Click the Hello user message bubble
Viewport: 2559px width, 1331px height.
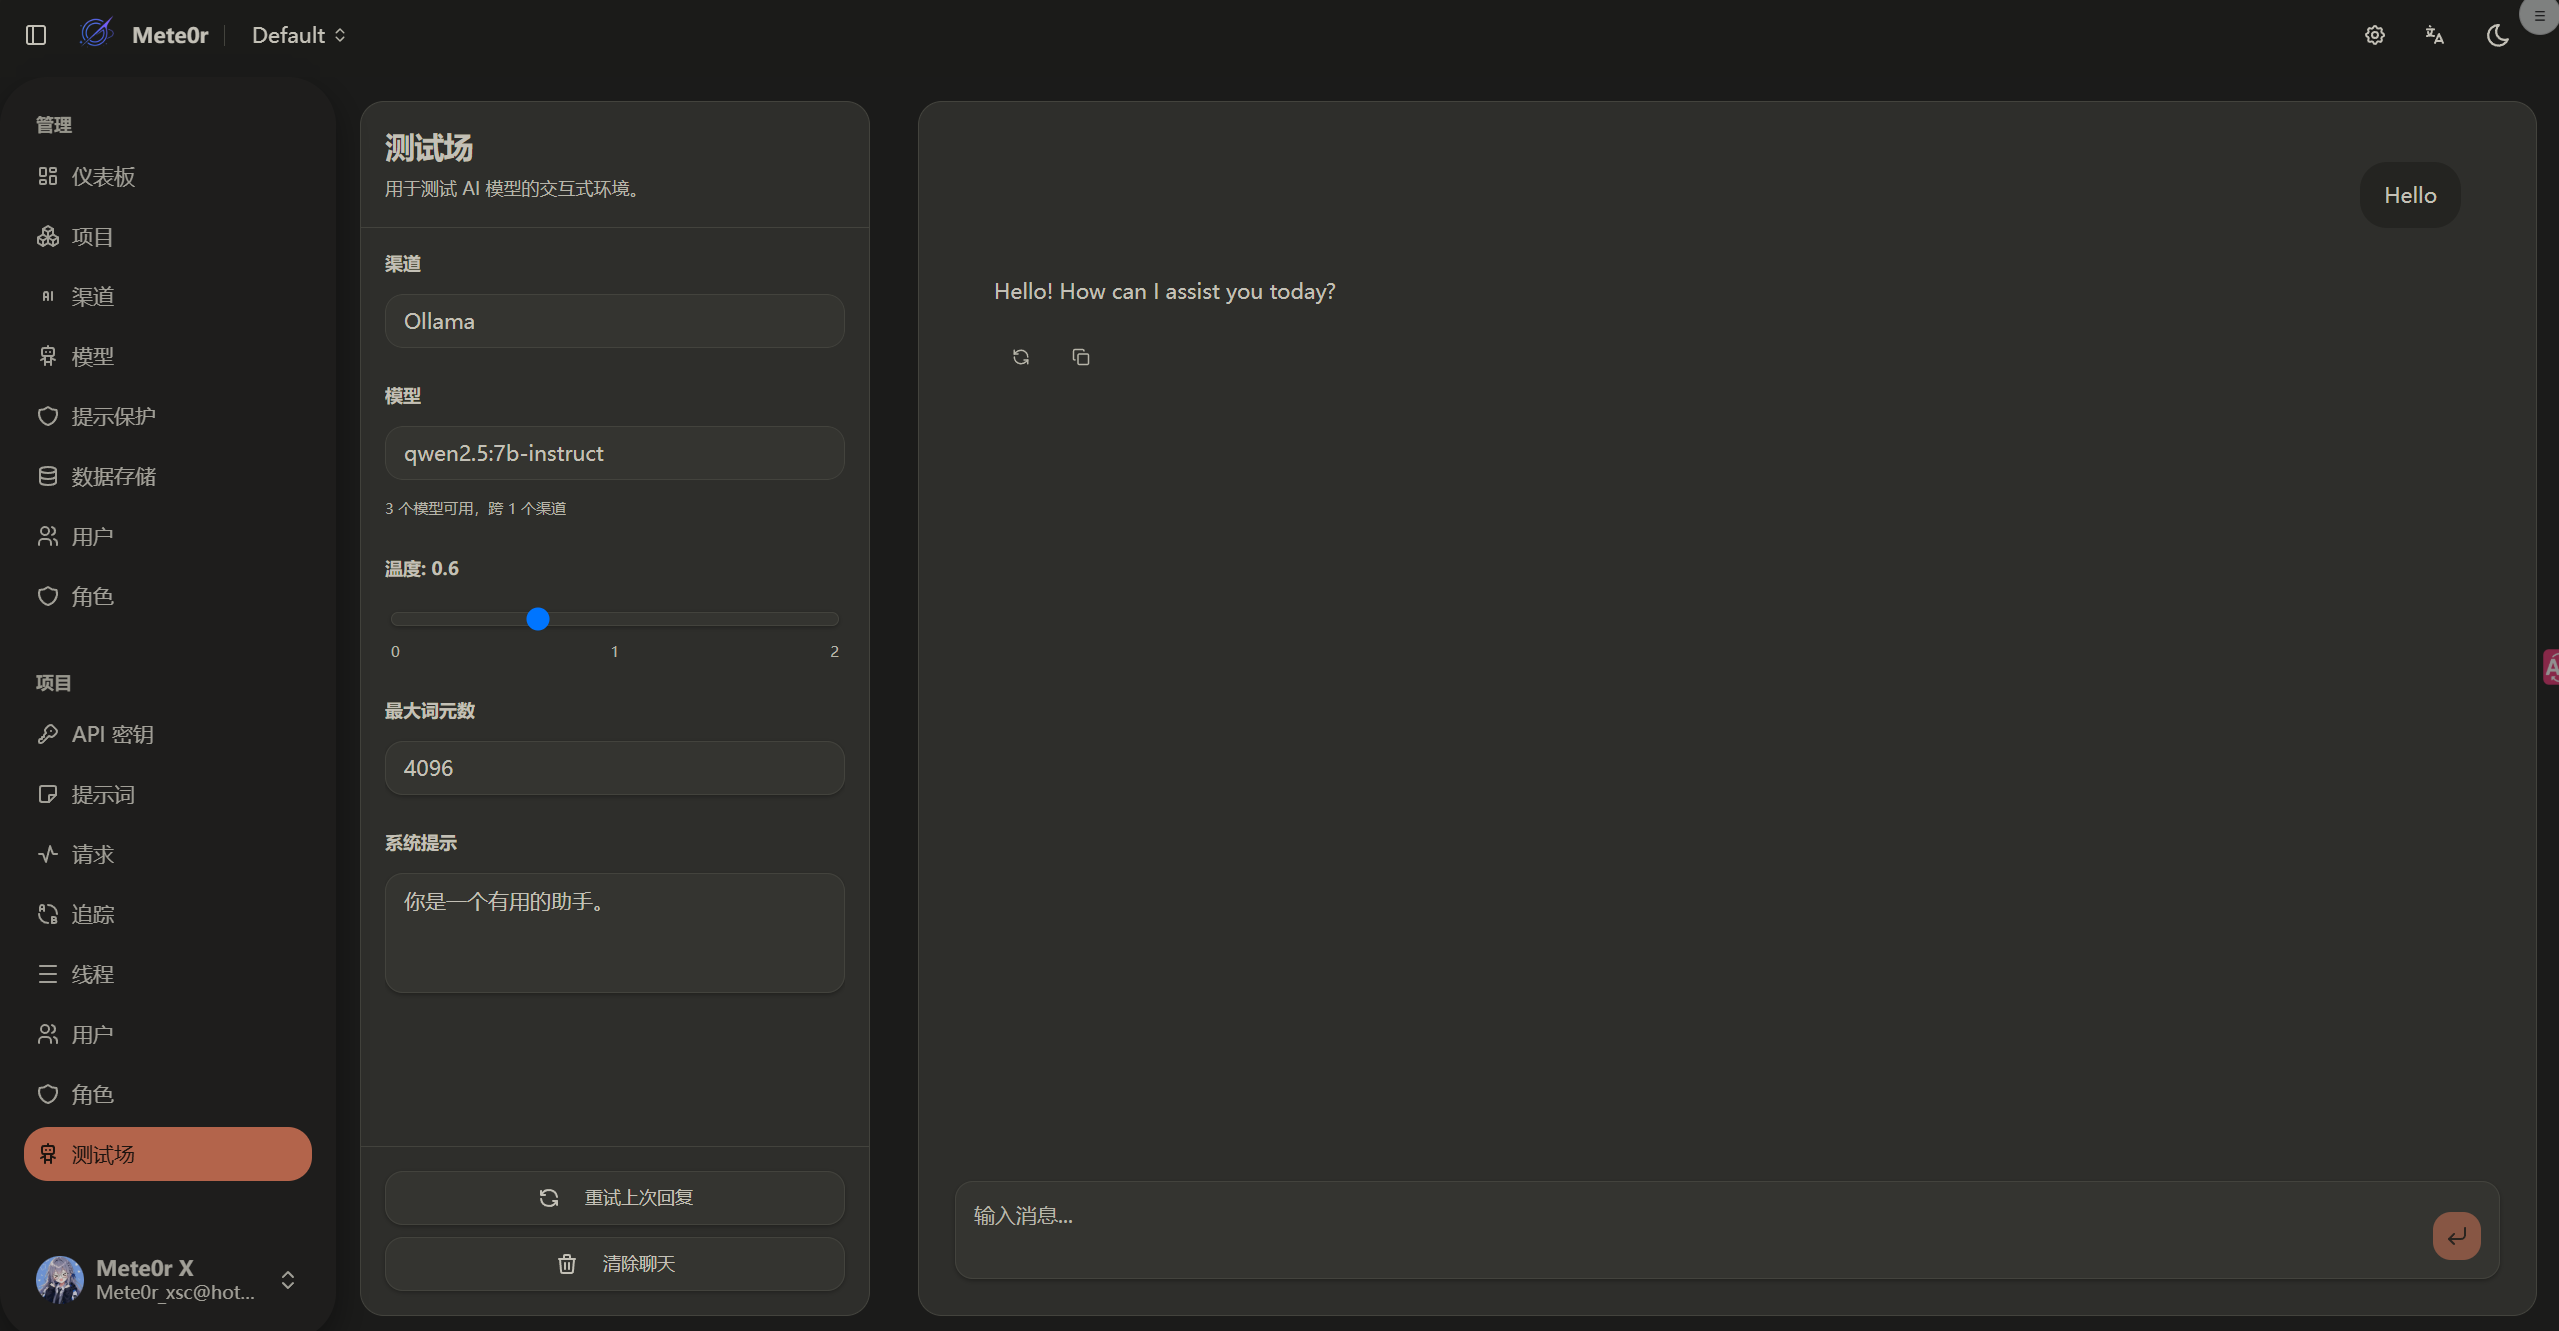point(2410,195)
